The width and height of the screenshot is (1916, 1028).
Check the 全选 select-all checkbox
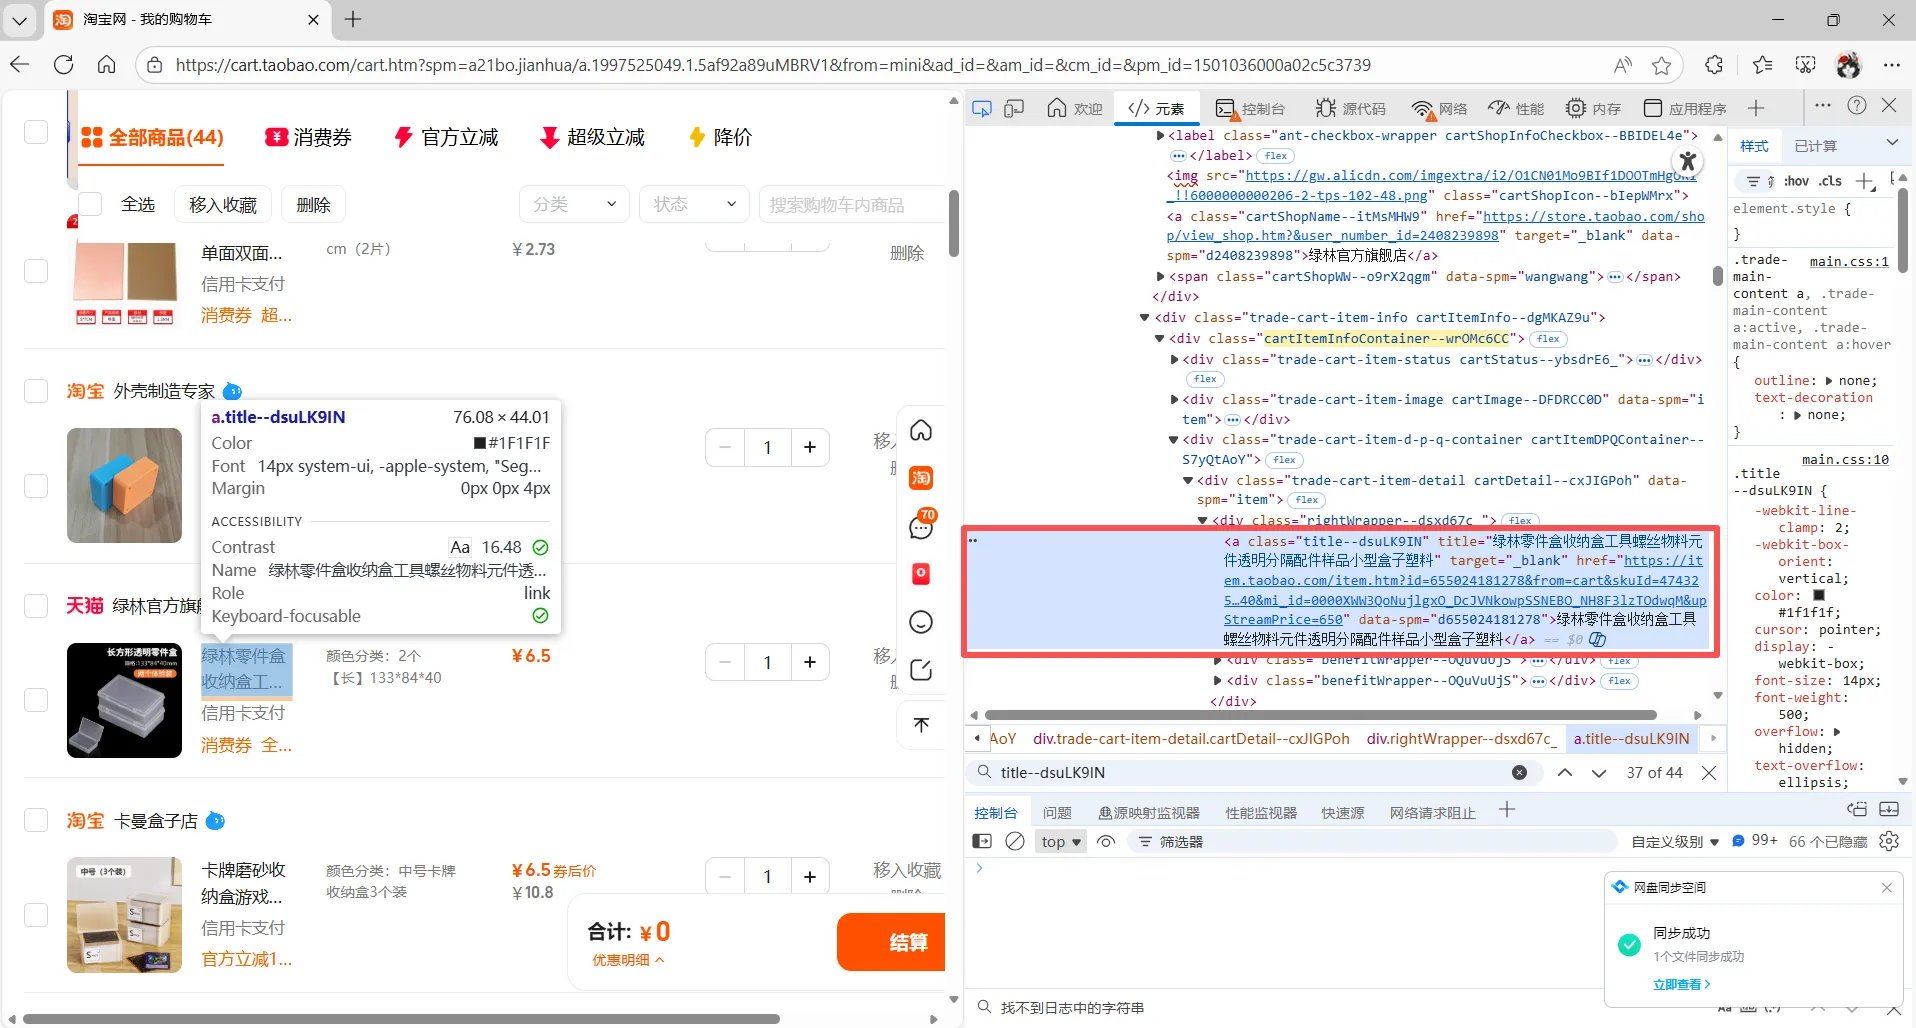pyautogui.click(x=90, y=204)
